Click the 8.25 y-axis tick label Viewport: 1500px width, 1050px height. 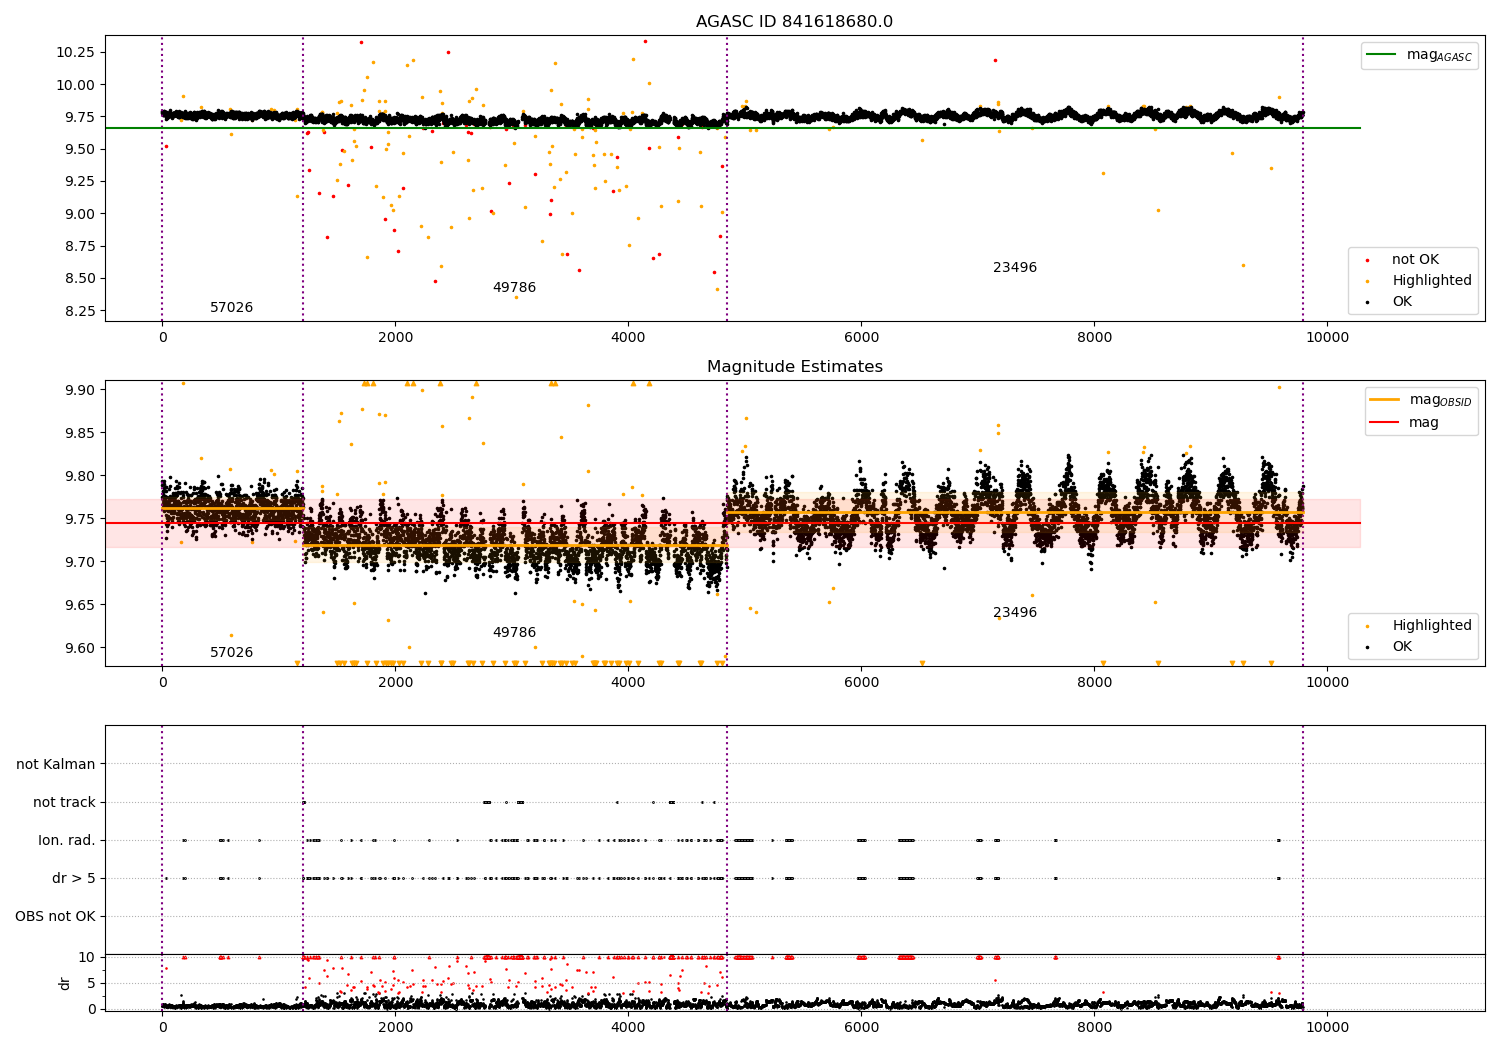80,311
